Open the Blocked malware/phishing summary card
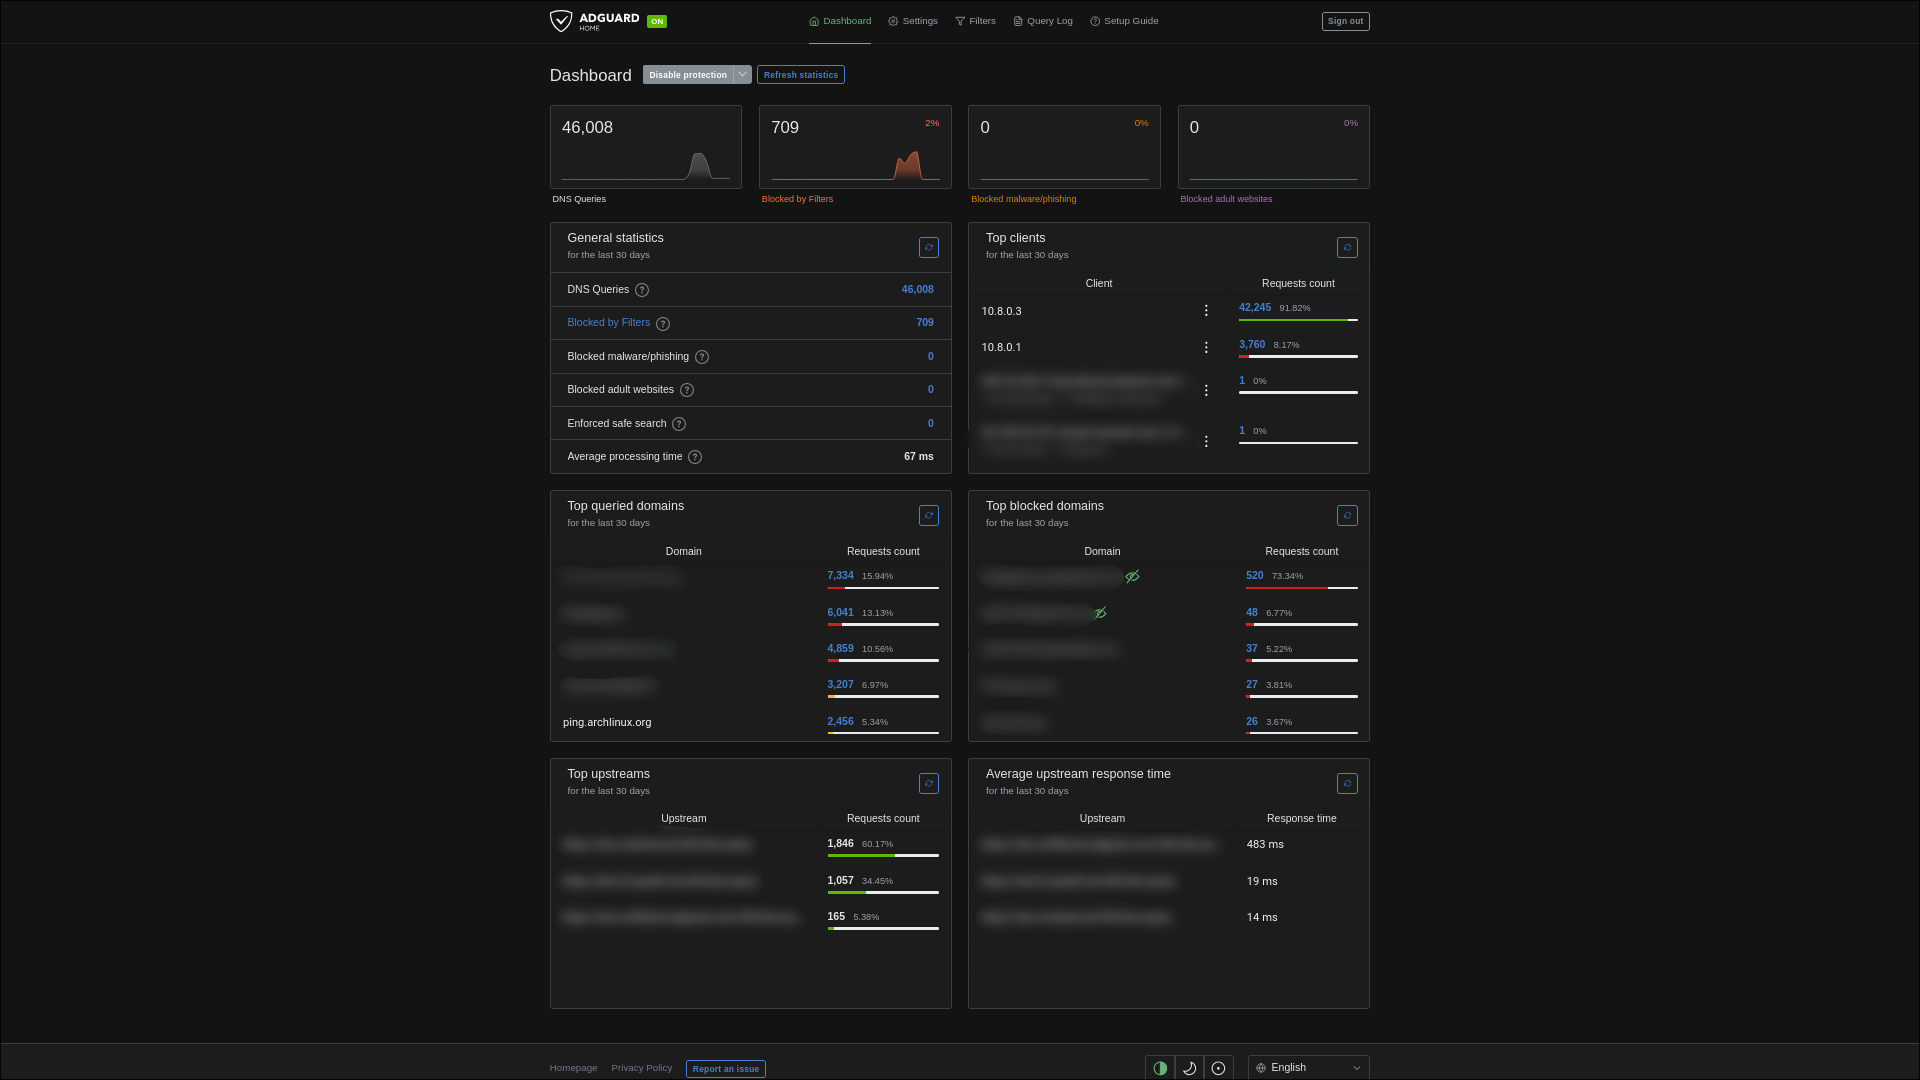1920x1080 pixels. 1064,147
